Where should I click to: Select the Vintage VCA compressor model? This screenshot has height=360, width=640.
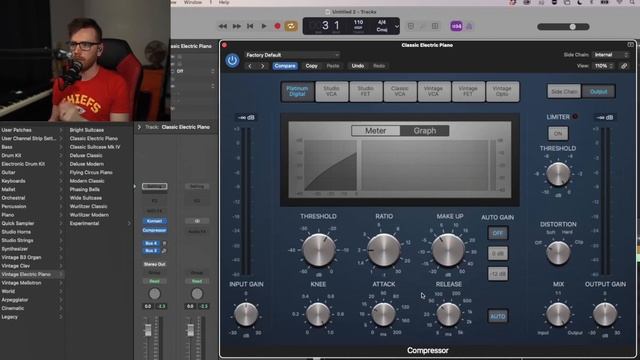click(433, 91)
